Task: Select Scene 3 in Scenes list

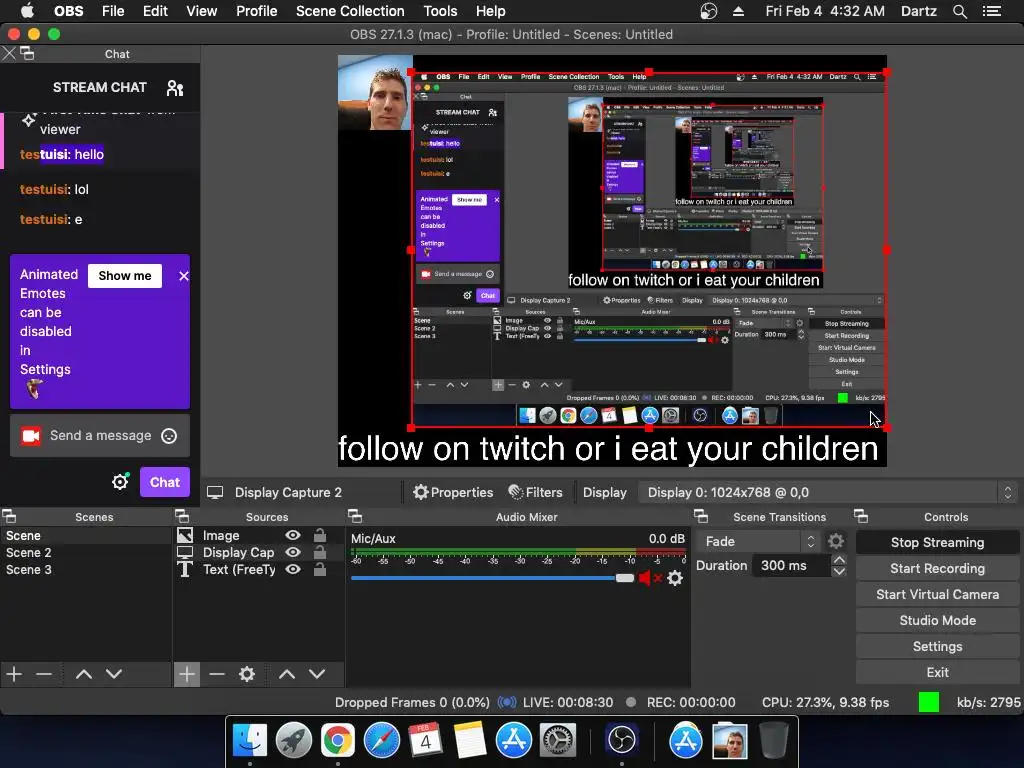Action: coord(29,569)
